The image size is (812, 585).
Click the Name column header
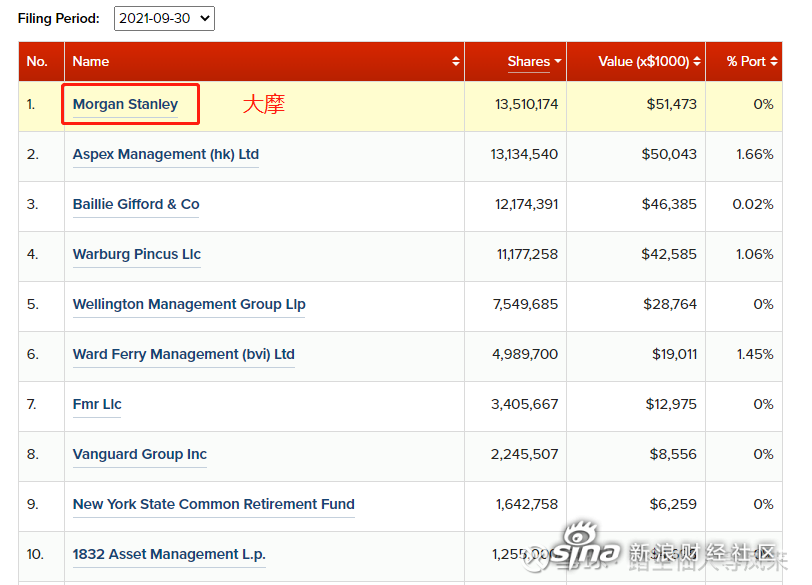tap(91, 61)
